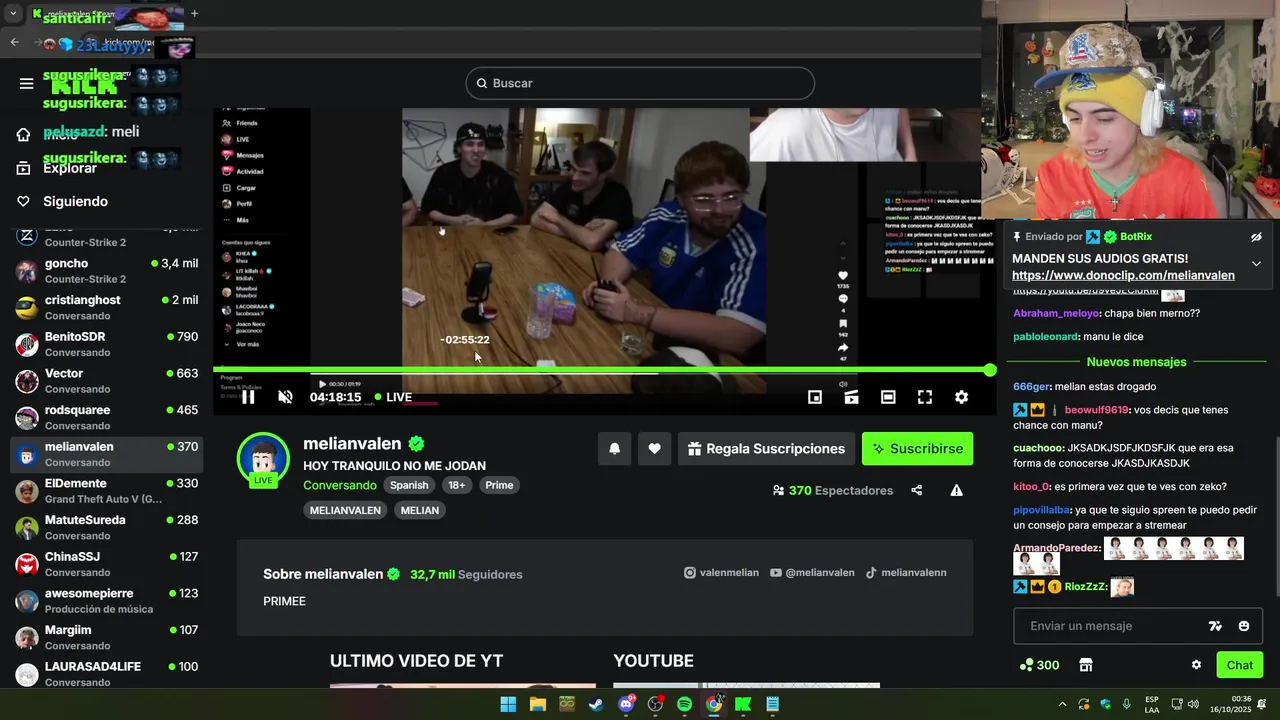1280x720 pixels.
Task: Follow melianvalen with the heart button
Action: tap(654, 449)
